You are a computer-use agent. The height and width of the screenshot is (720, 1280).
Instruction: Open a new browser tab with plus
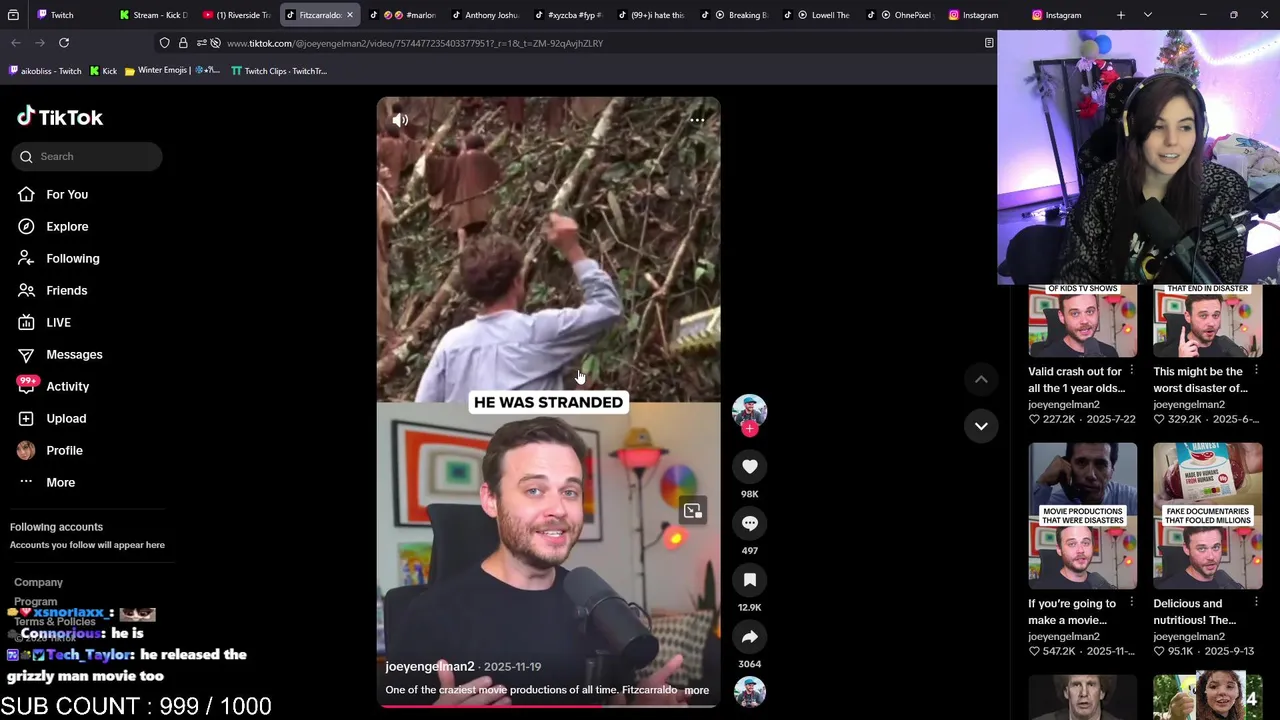(x=1121, y=15)
